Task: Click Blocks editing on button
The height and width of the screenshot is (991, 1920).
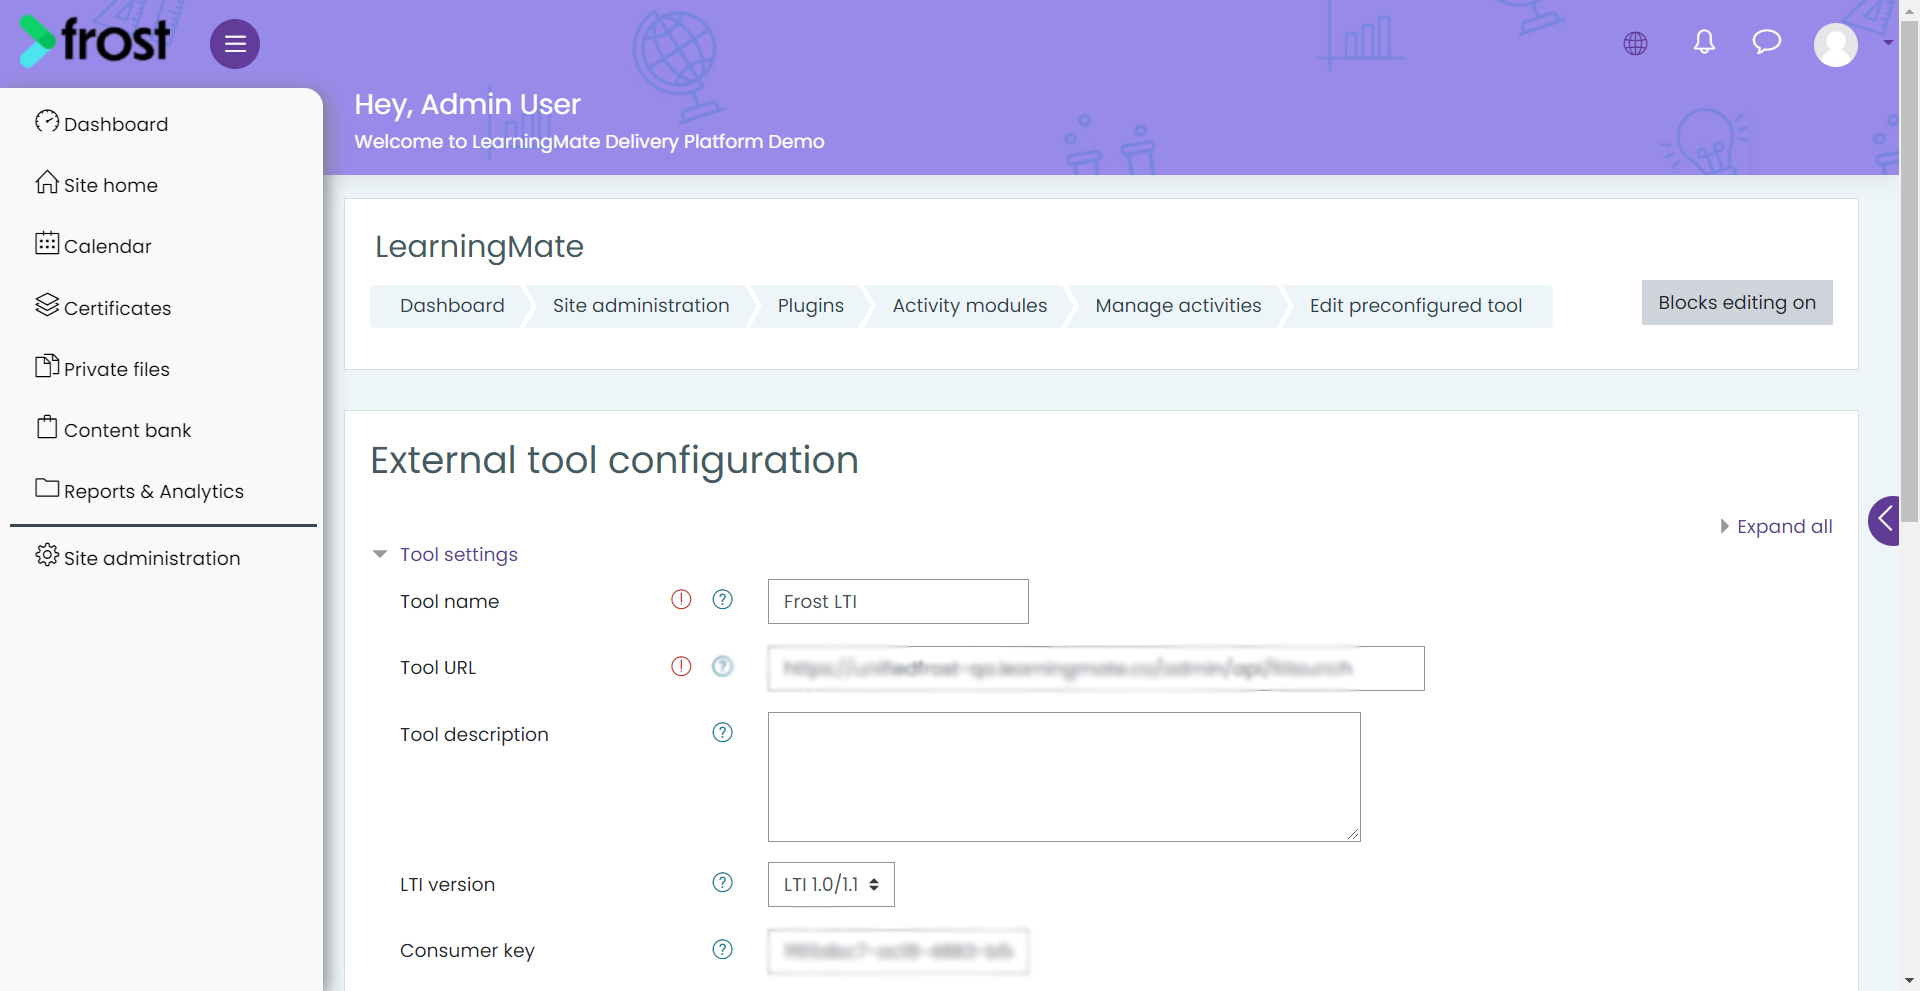Action: (x=1737, y=302)
